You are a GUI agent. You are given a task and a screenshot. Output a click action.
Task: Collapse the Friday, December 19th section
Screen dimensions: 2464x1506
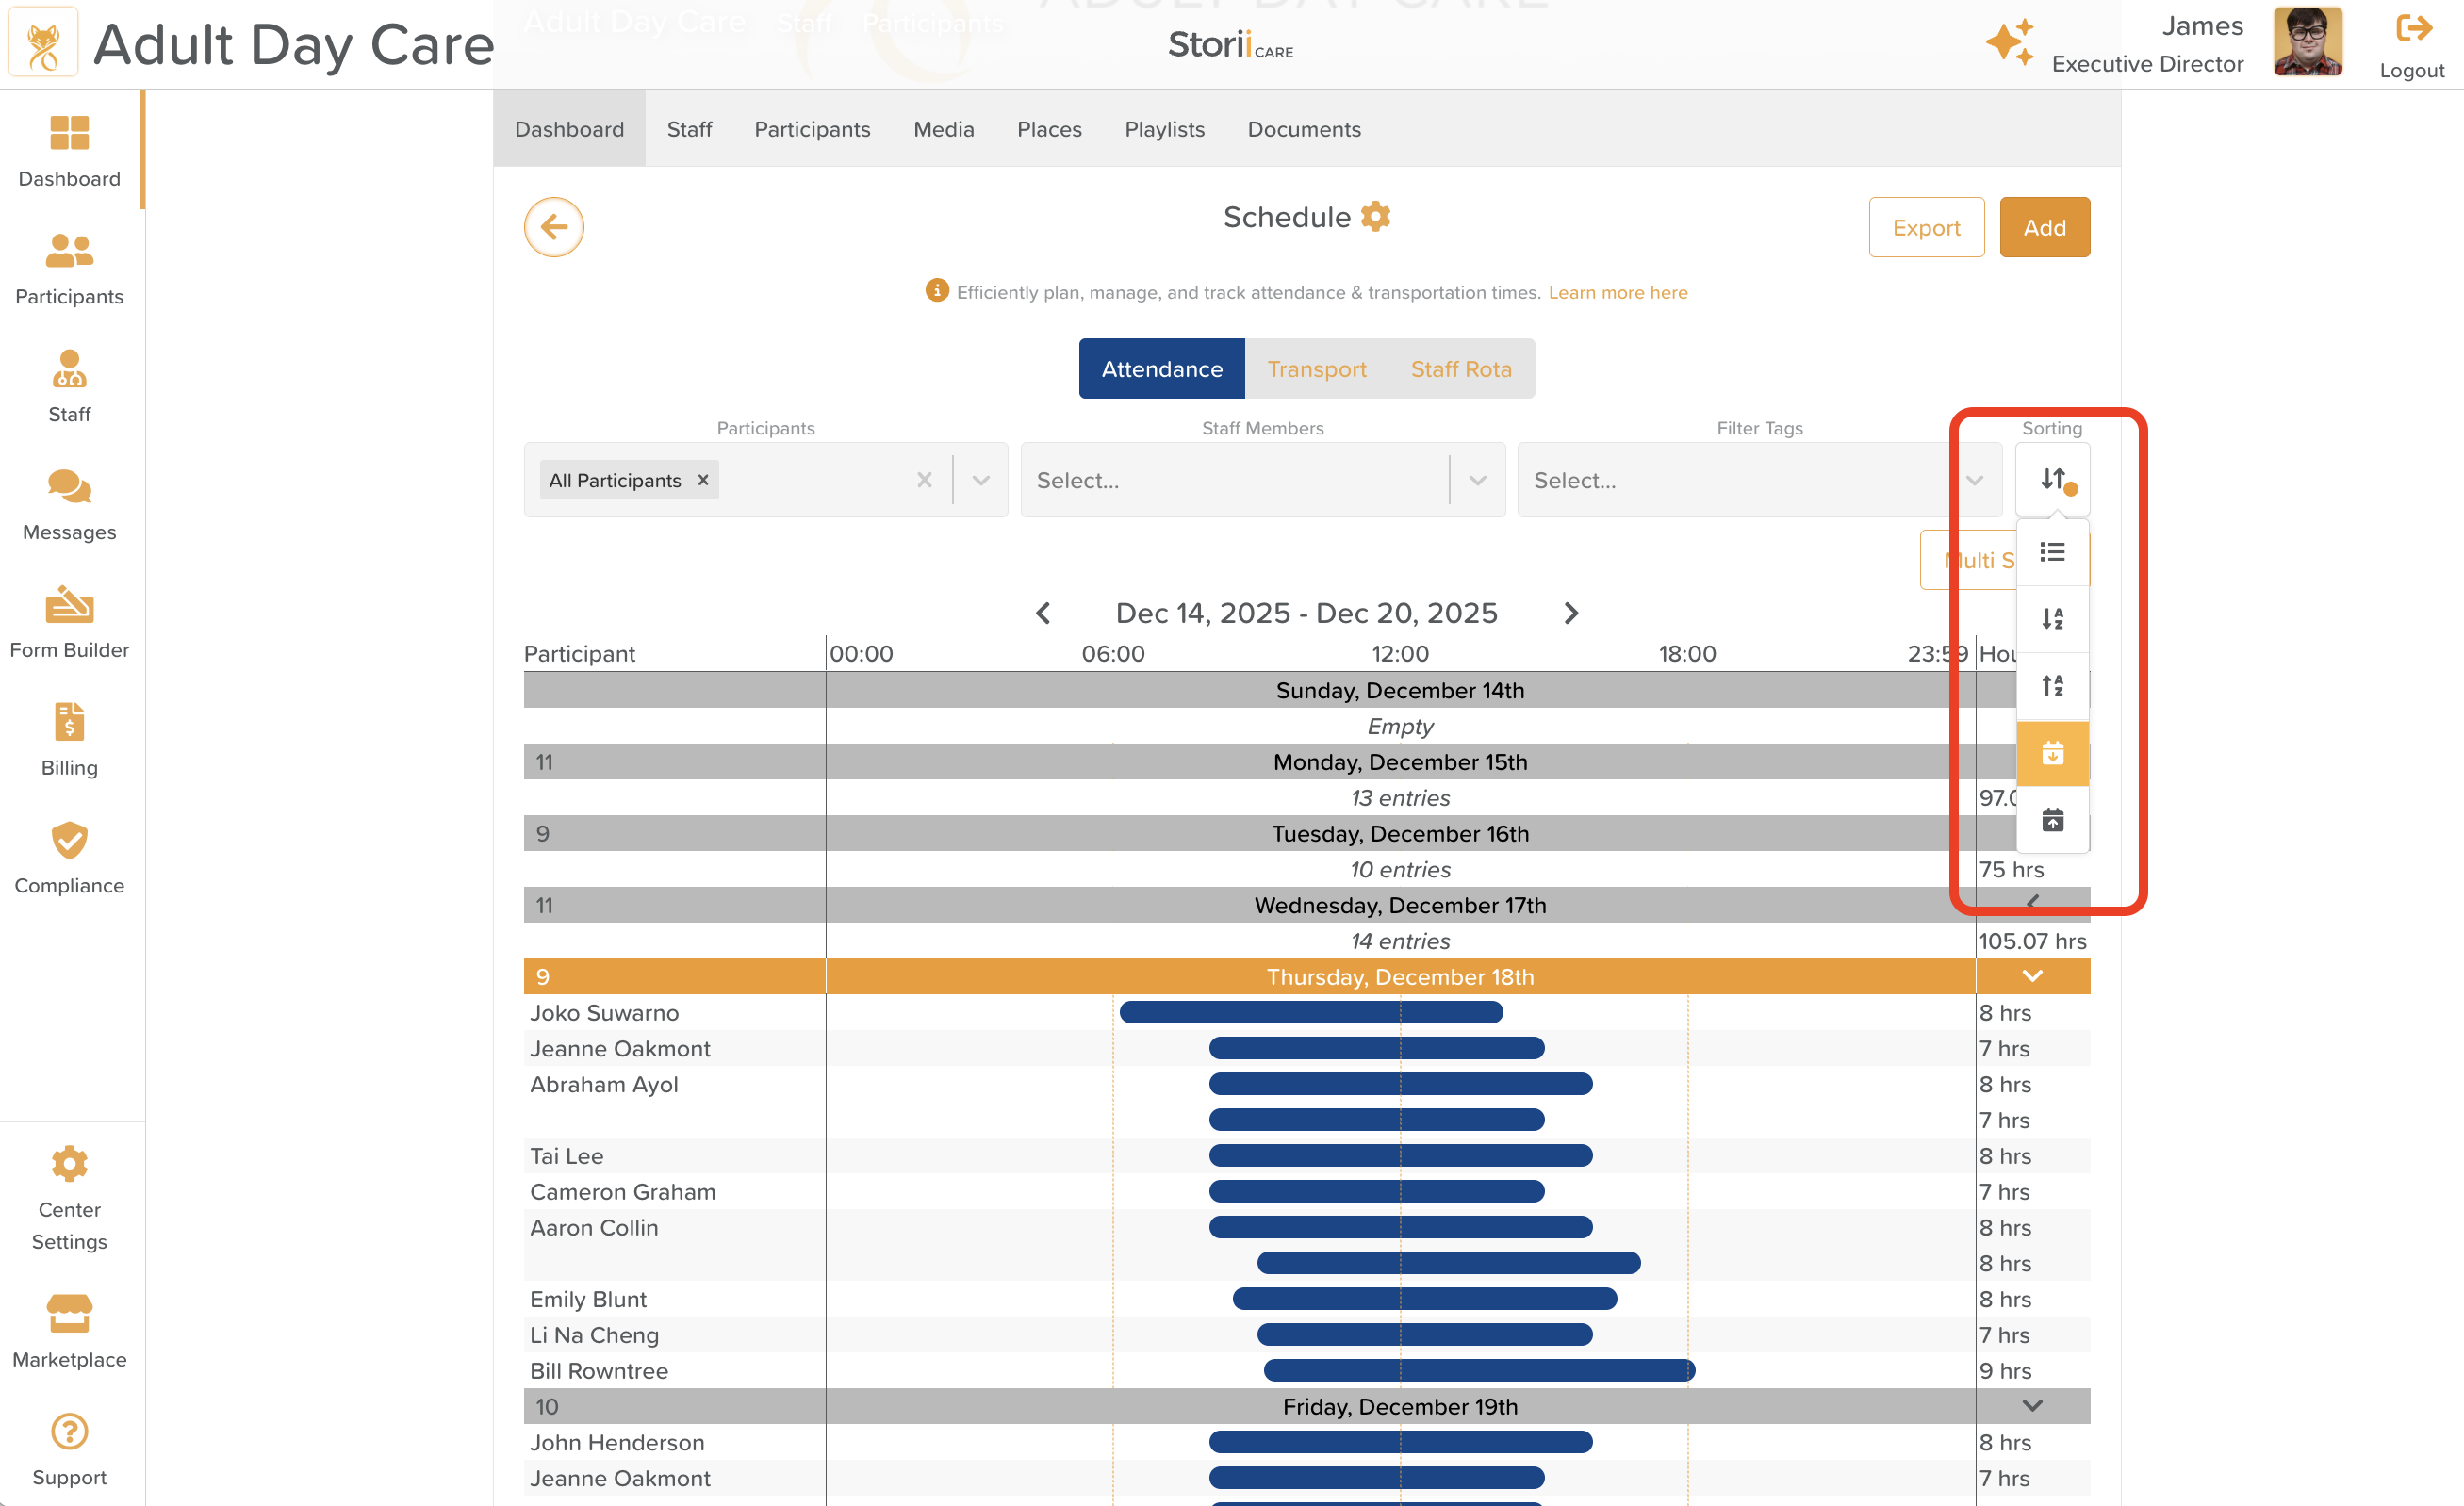click(x=2032, y=1406)
